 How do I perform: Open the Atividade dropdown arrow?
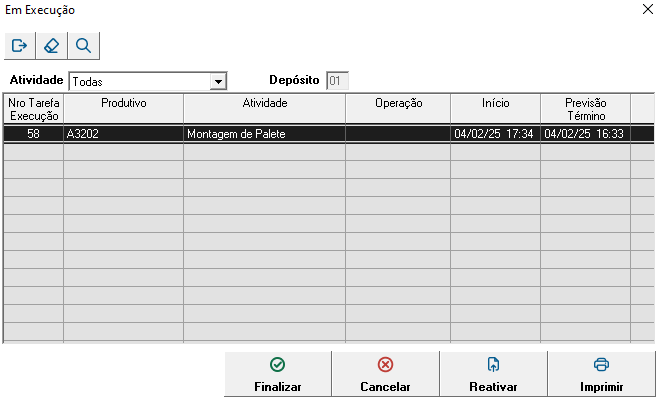click(218, 81)
